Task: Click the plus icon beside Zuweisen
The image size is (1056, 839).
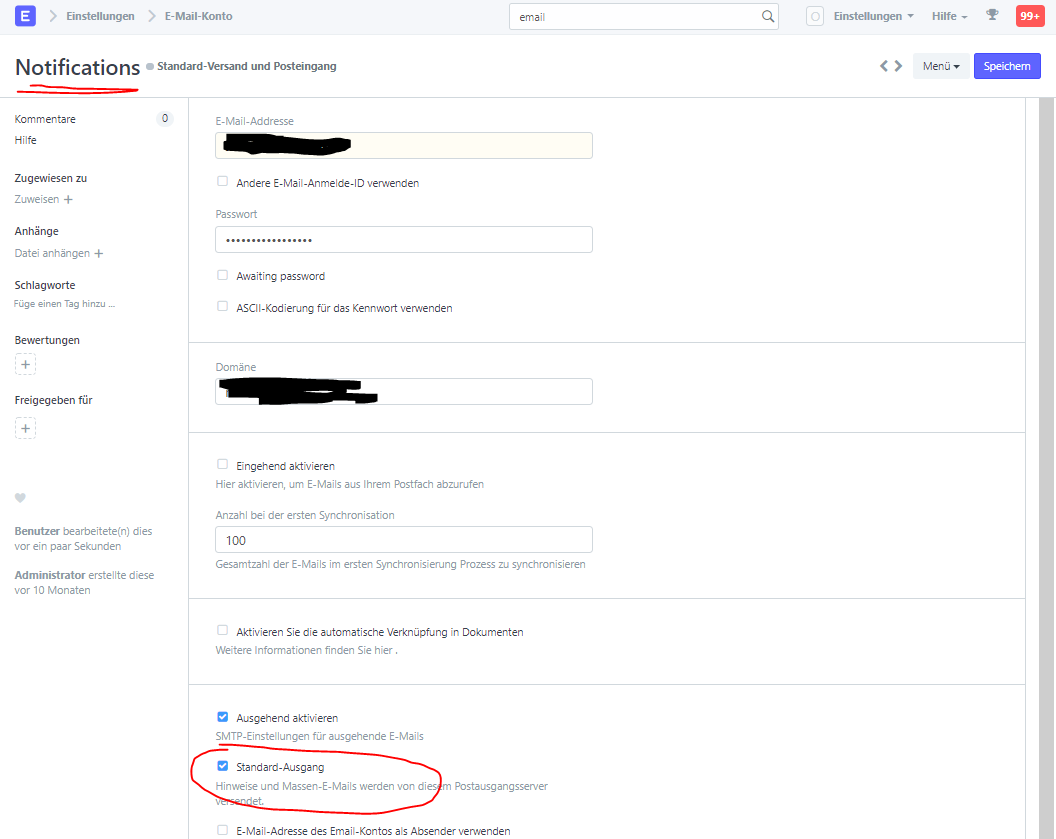Action: [68, 199]
